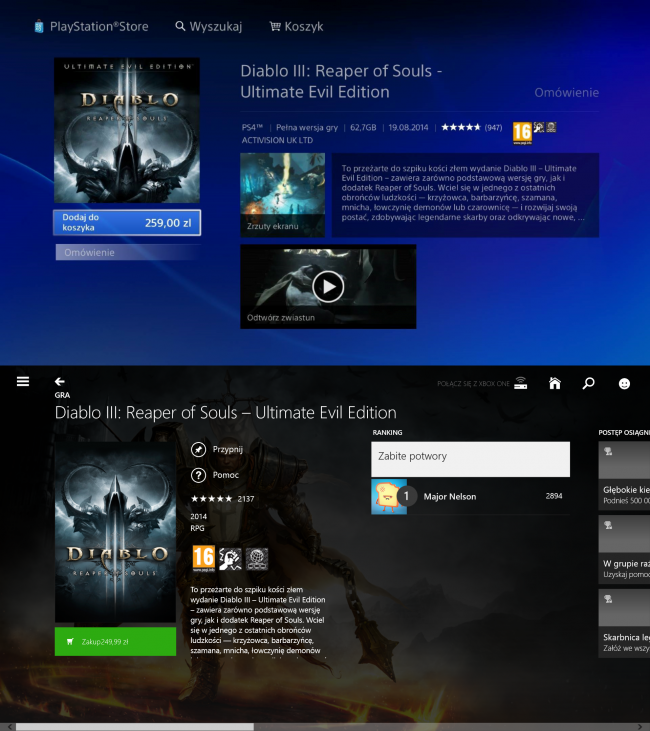This screenshot has height=731, width=650.
Task: Open the Omówienie tab beside the PlayStation game title
Action: [x=567, y=92]
